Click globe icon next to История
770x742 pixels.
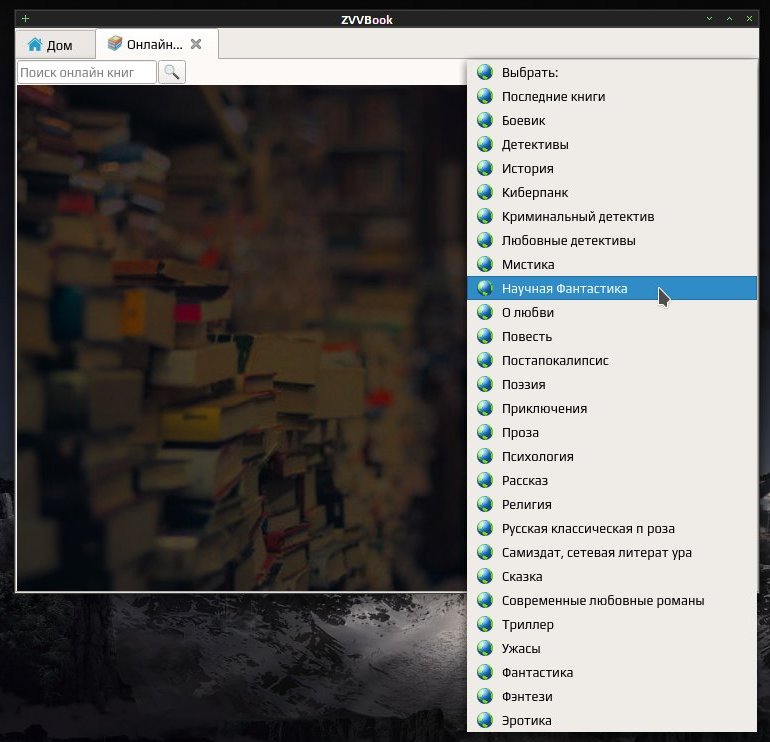coord(485,168)
